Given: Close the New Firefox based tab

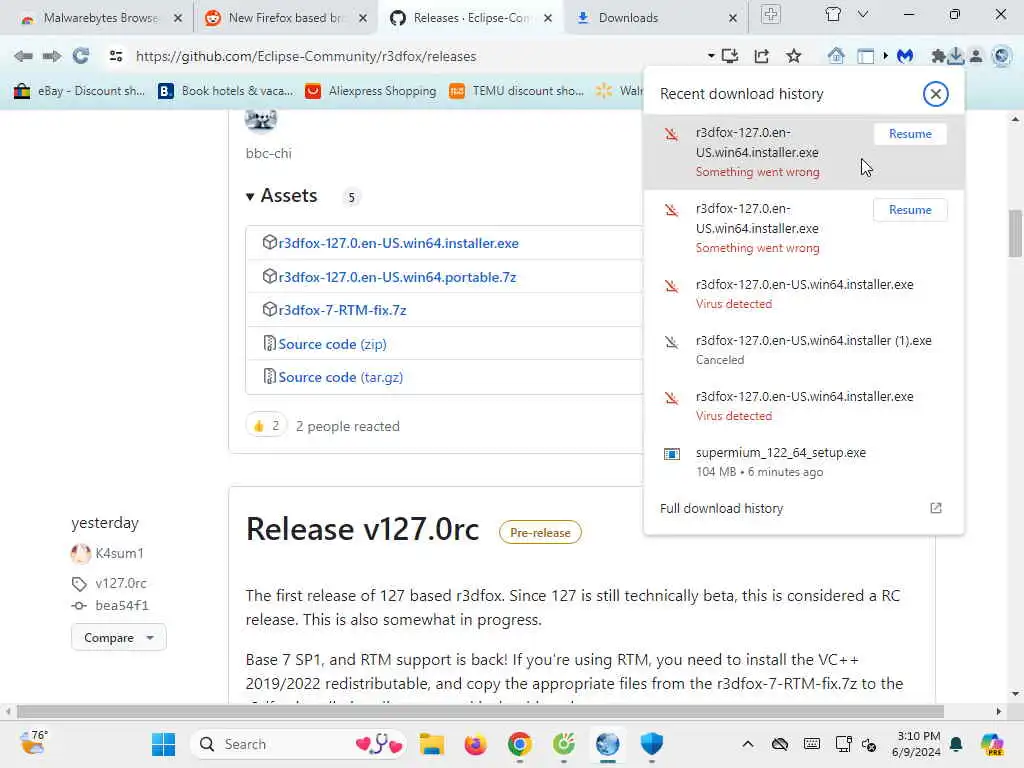Looking at the screenshot, I should tap(362, 18).
